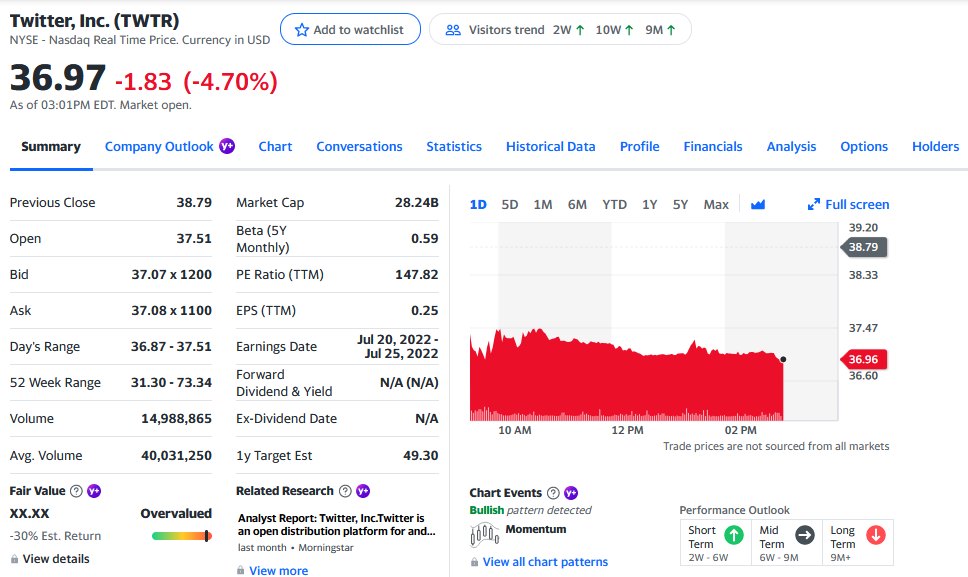Click the red Long Term down arrow
The image size is (968, 577).
[x=875, y=535]
